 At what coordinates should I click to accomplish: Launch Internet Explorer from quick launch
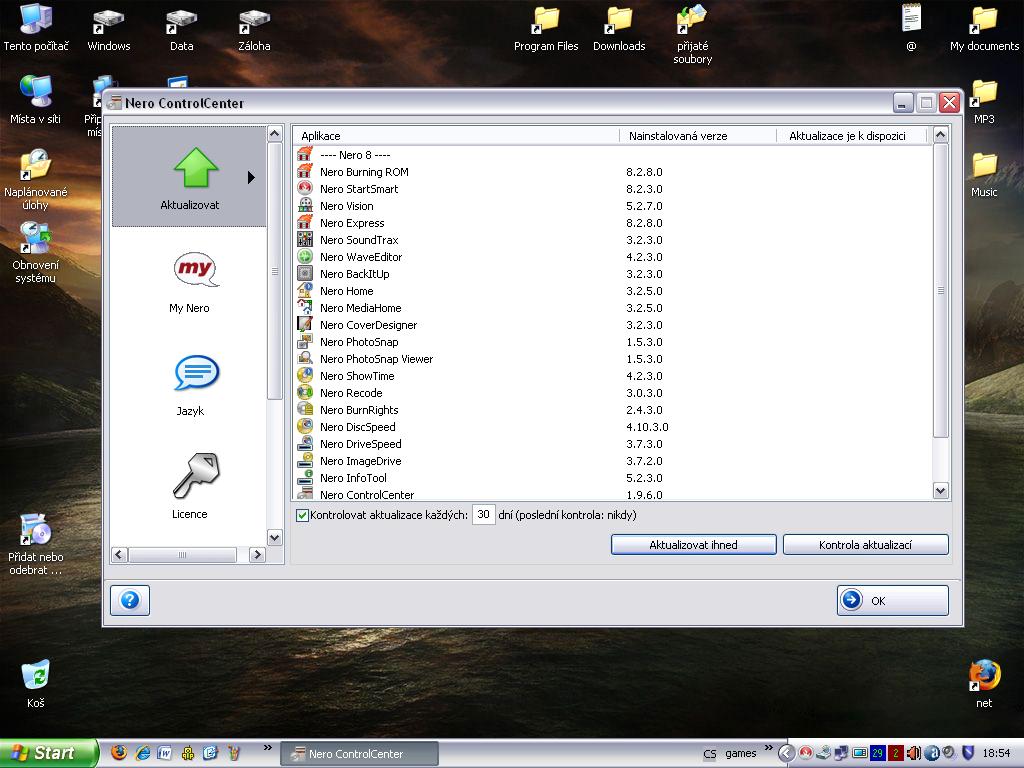pos(142,753)
